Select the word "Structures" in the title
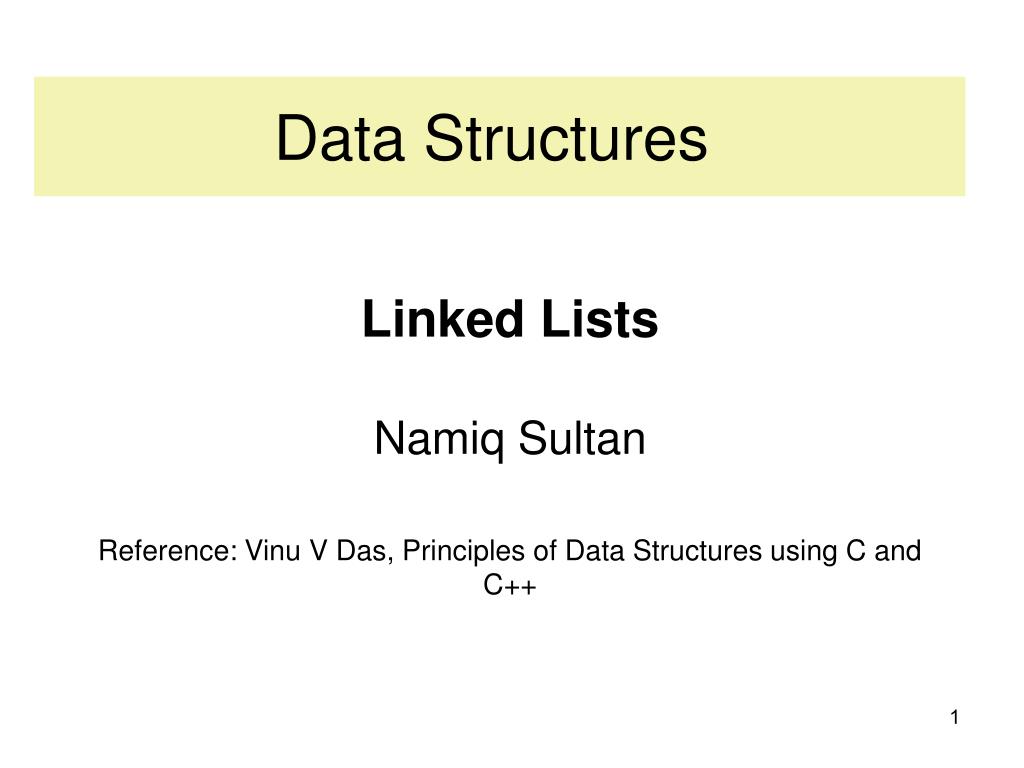 coord(566,138)
